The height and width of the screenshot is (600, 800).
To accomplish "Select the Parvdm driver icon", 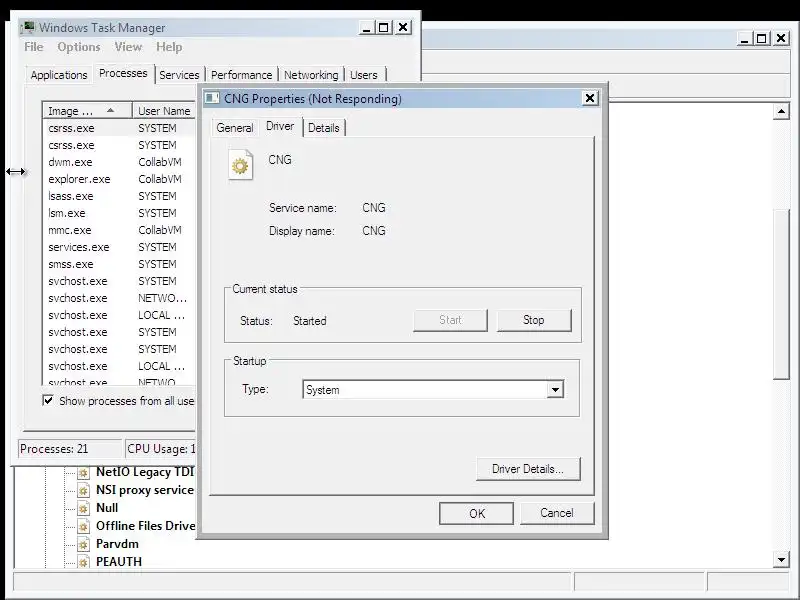I will pyautogui.click(x=83, y=544).
